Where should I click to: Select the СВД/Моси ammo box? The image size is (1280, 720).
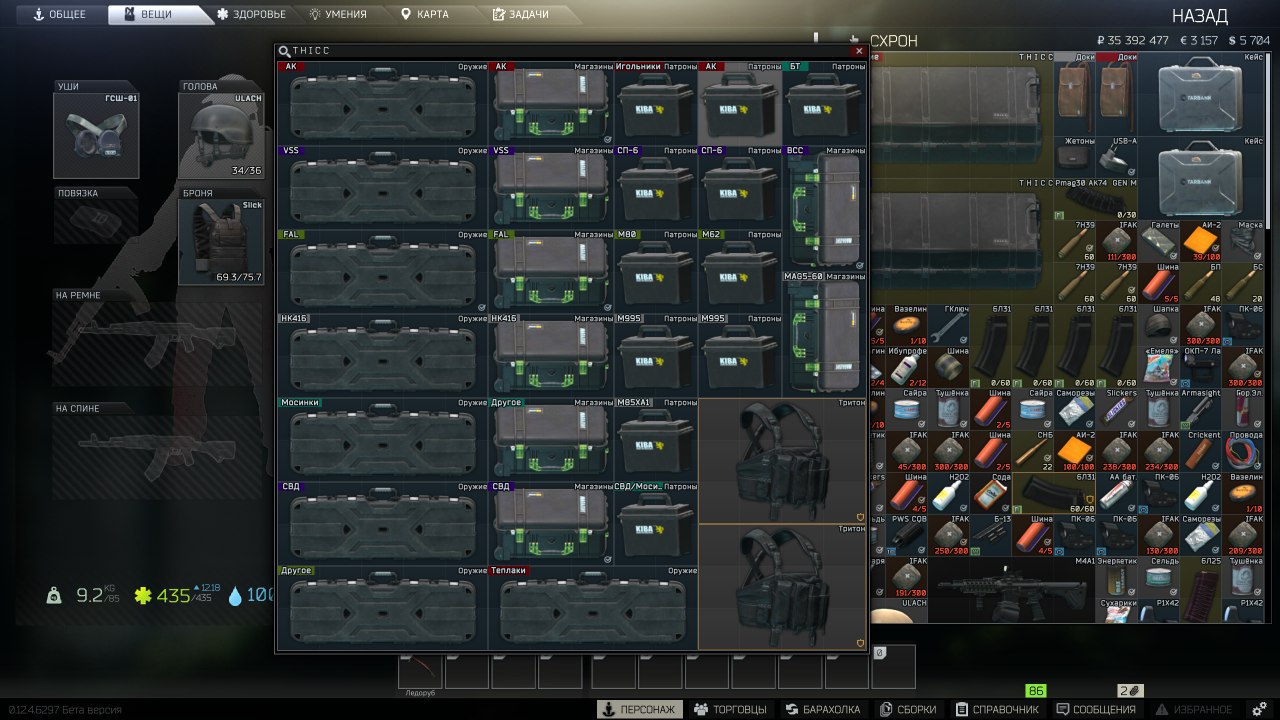(x=656, y=524)
